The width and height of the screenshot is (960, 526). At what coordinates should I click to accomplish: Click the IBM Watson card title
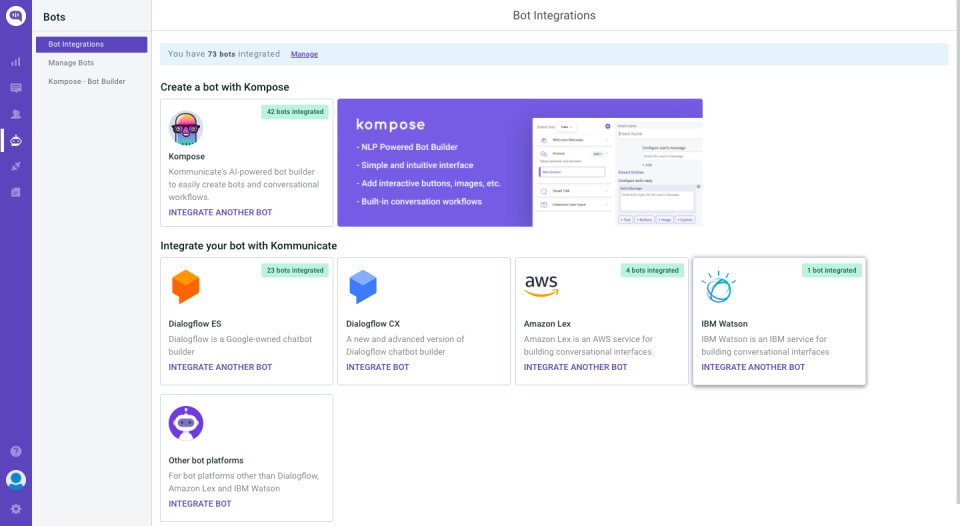[724, 324]
